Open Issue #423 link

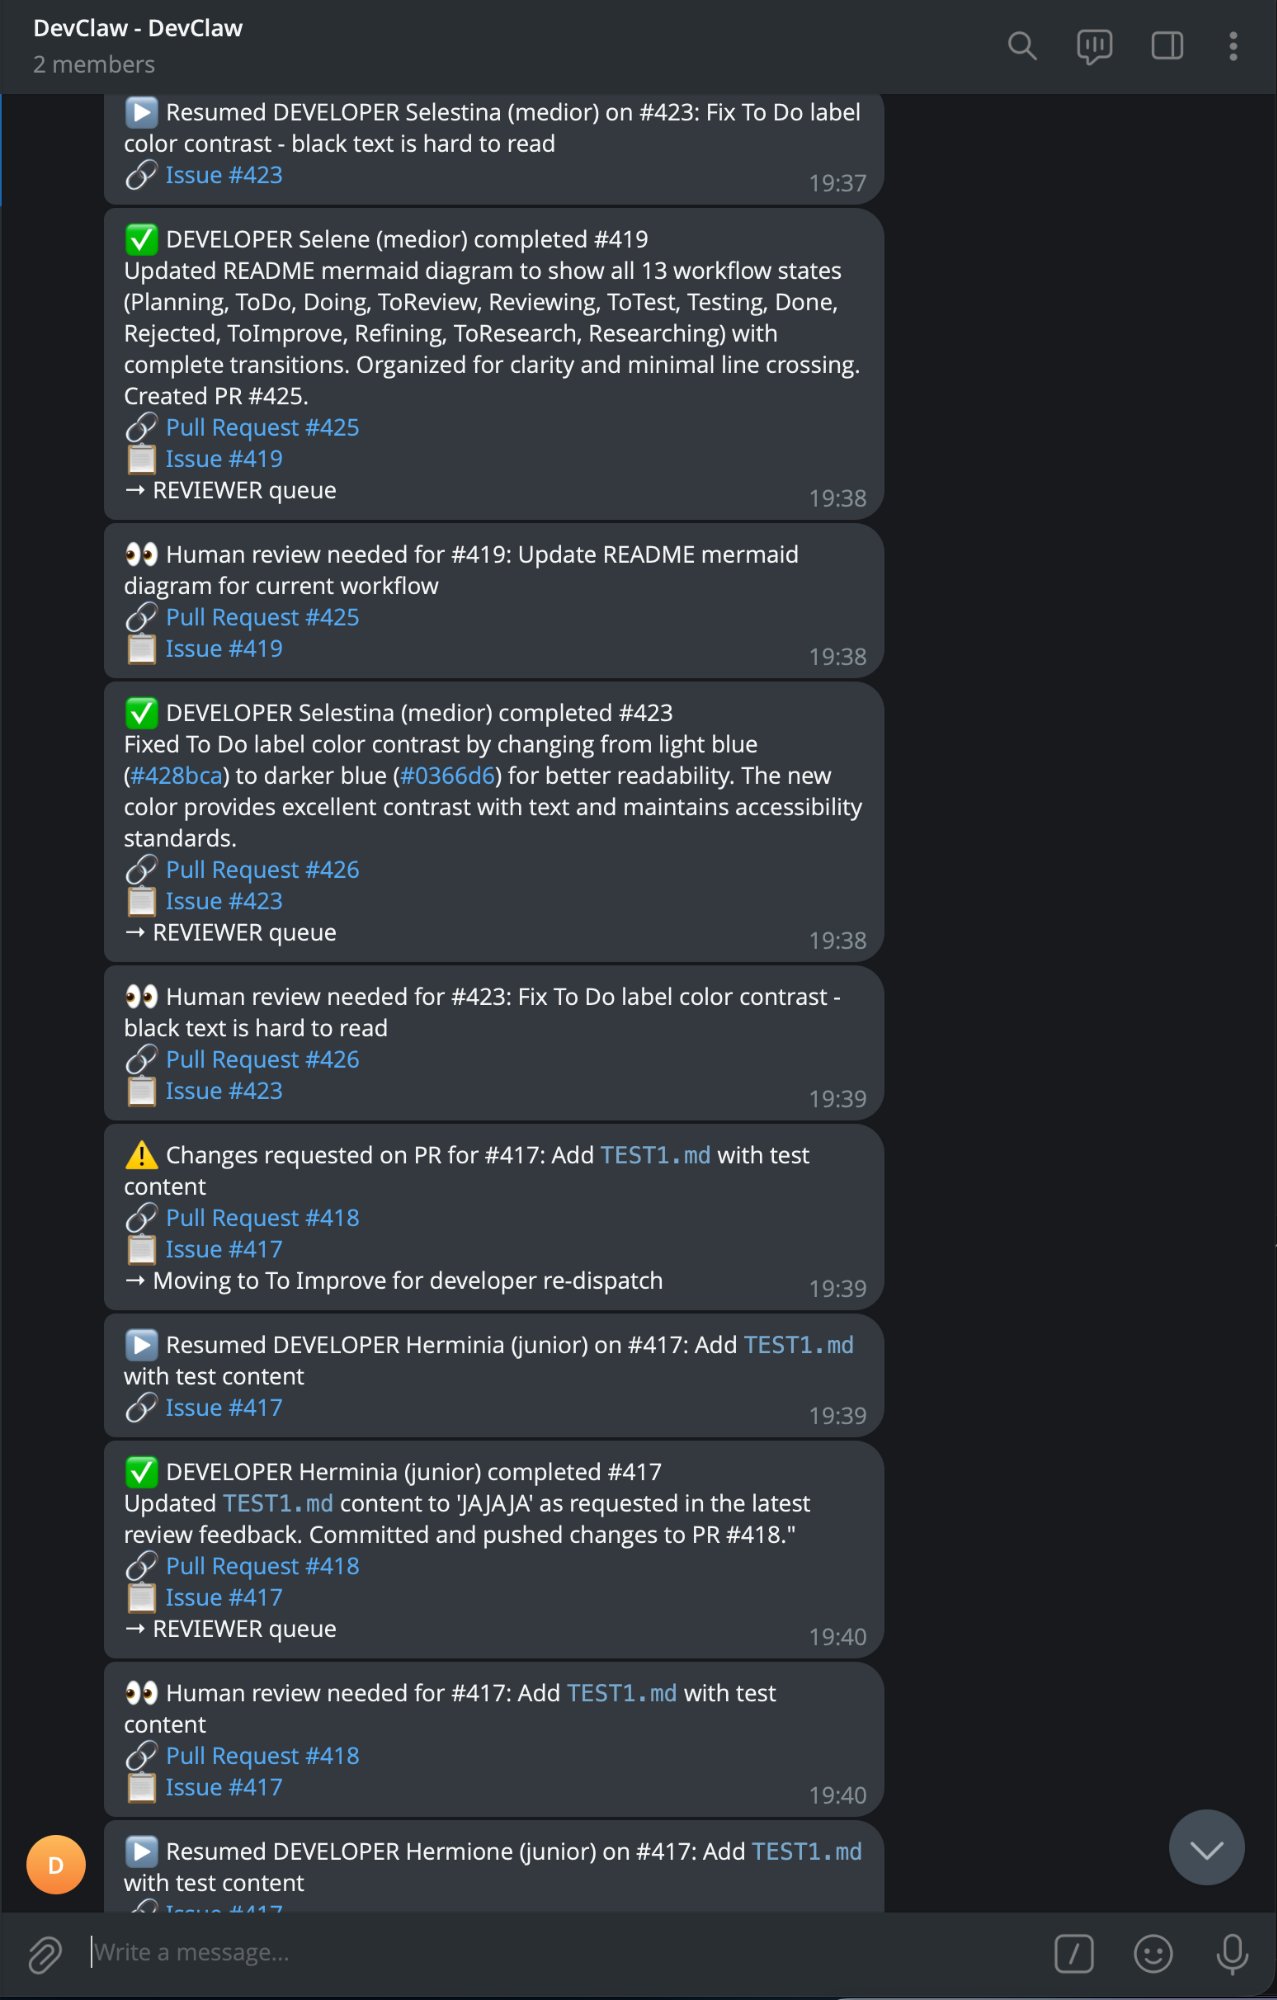coord(225,901)
